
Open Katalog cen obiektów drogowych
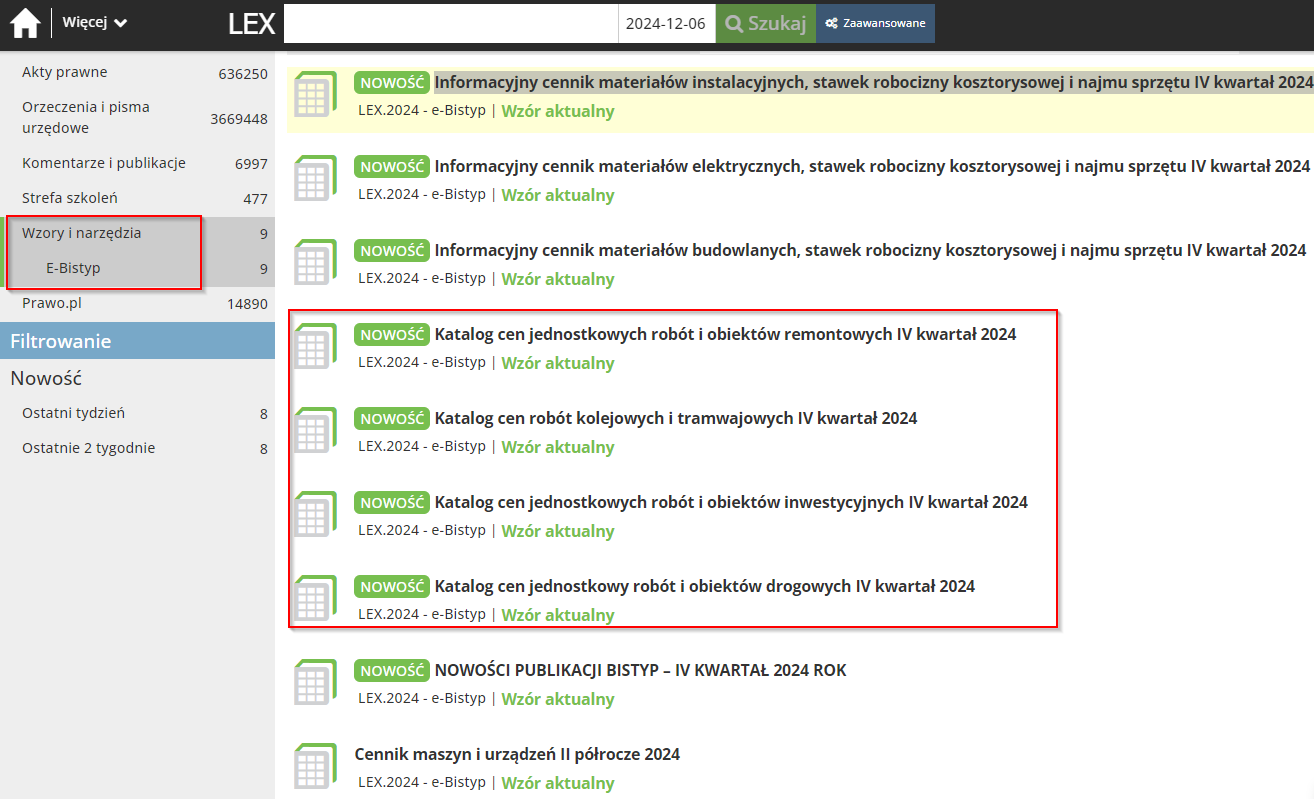click(704, 586)
